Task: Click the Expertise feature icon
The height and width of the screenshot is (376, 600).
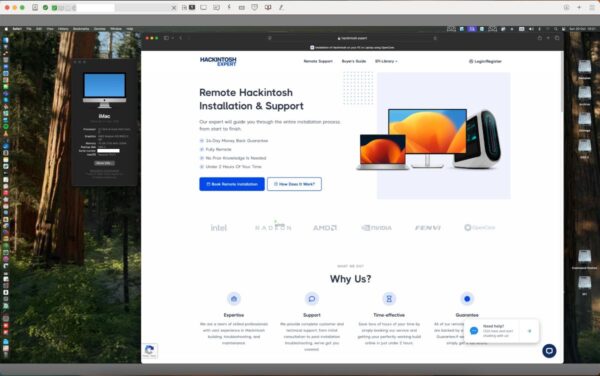Action: (x=234, y=299)
